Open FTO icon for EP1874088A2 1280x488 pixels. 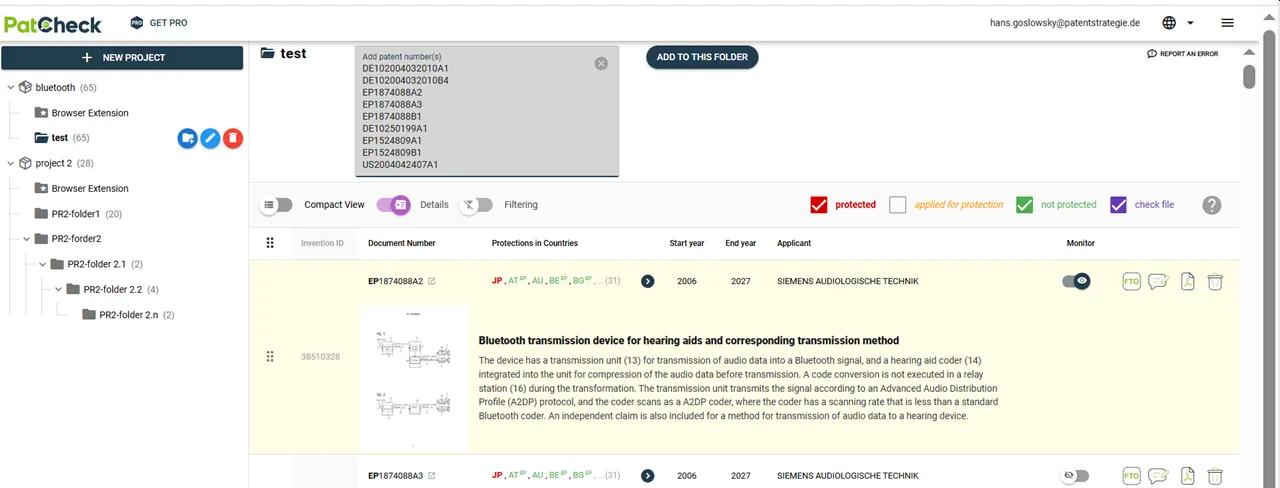1132,282
